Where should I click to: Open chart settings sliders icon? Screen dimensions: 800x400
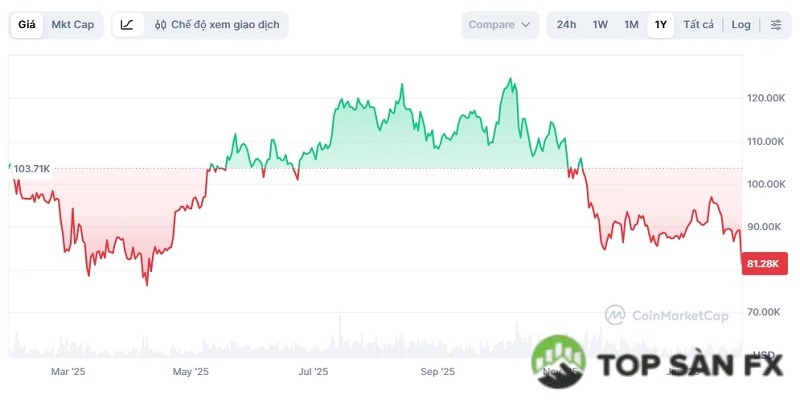776,25
